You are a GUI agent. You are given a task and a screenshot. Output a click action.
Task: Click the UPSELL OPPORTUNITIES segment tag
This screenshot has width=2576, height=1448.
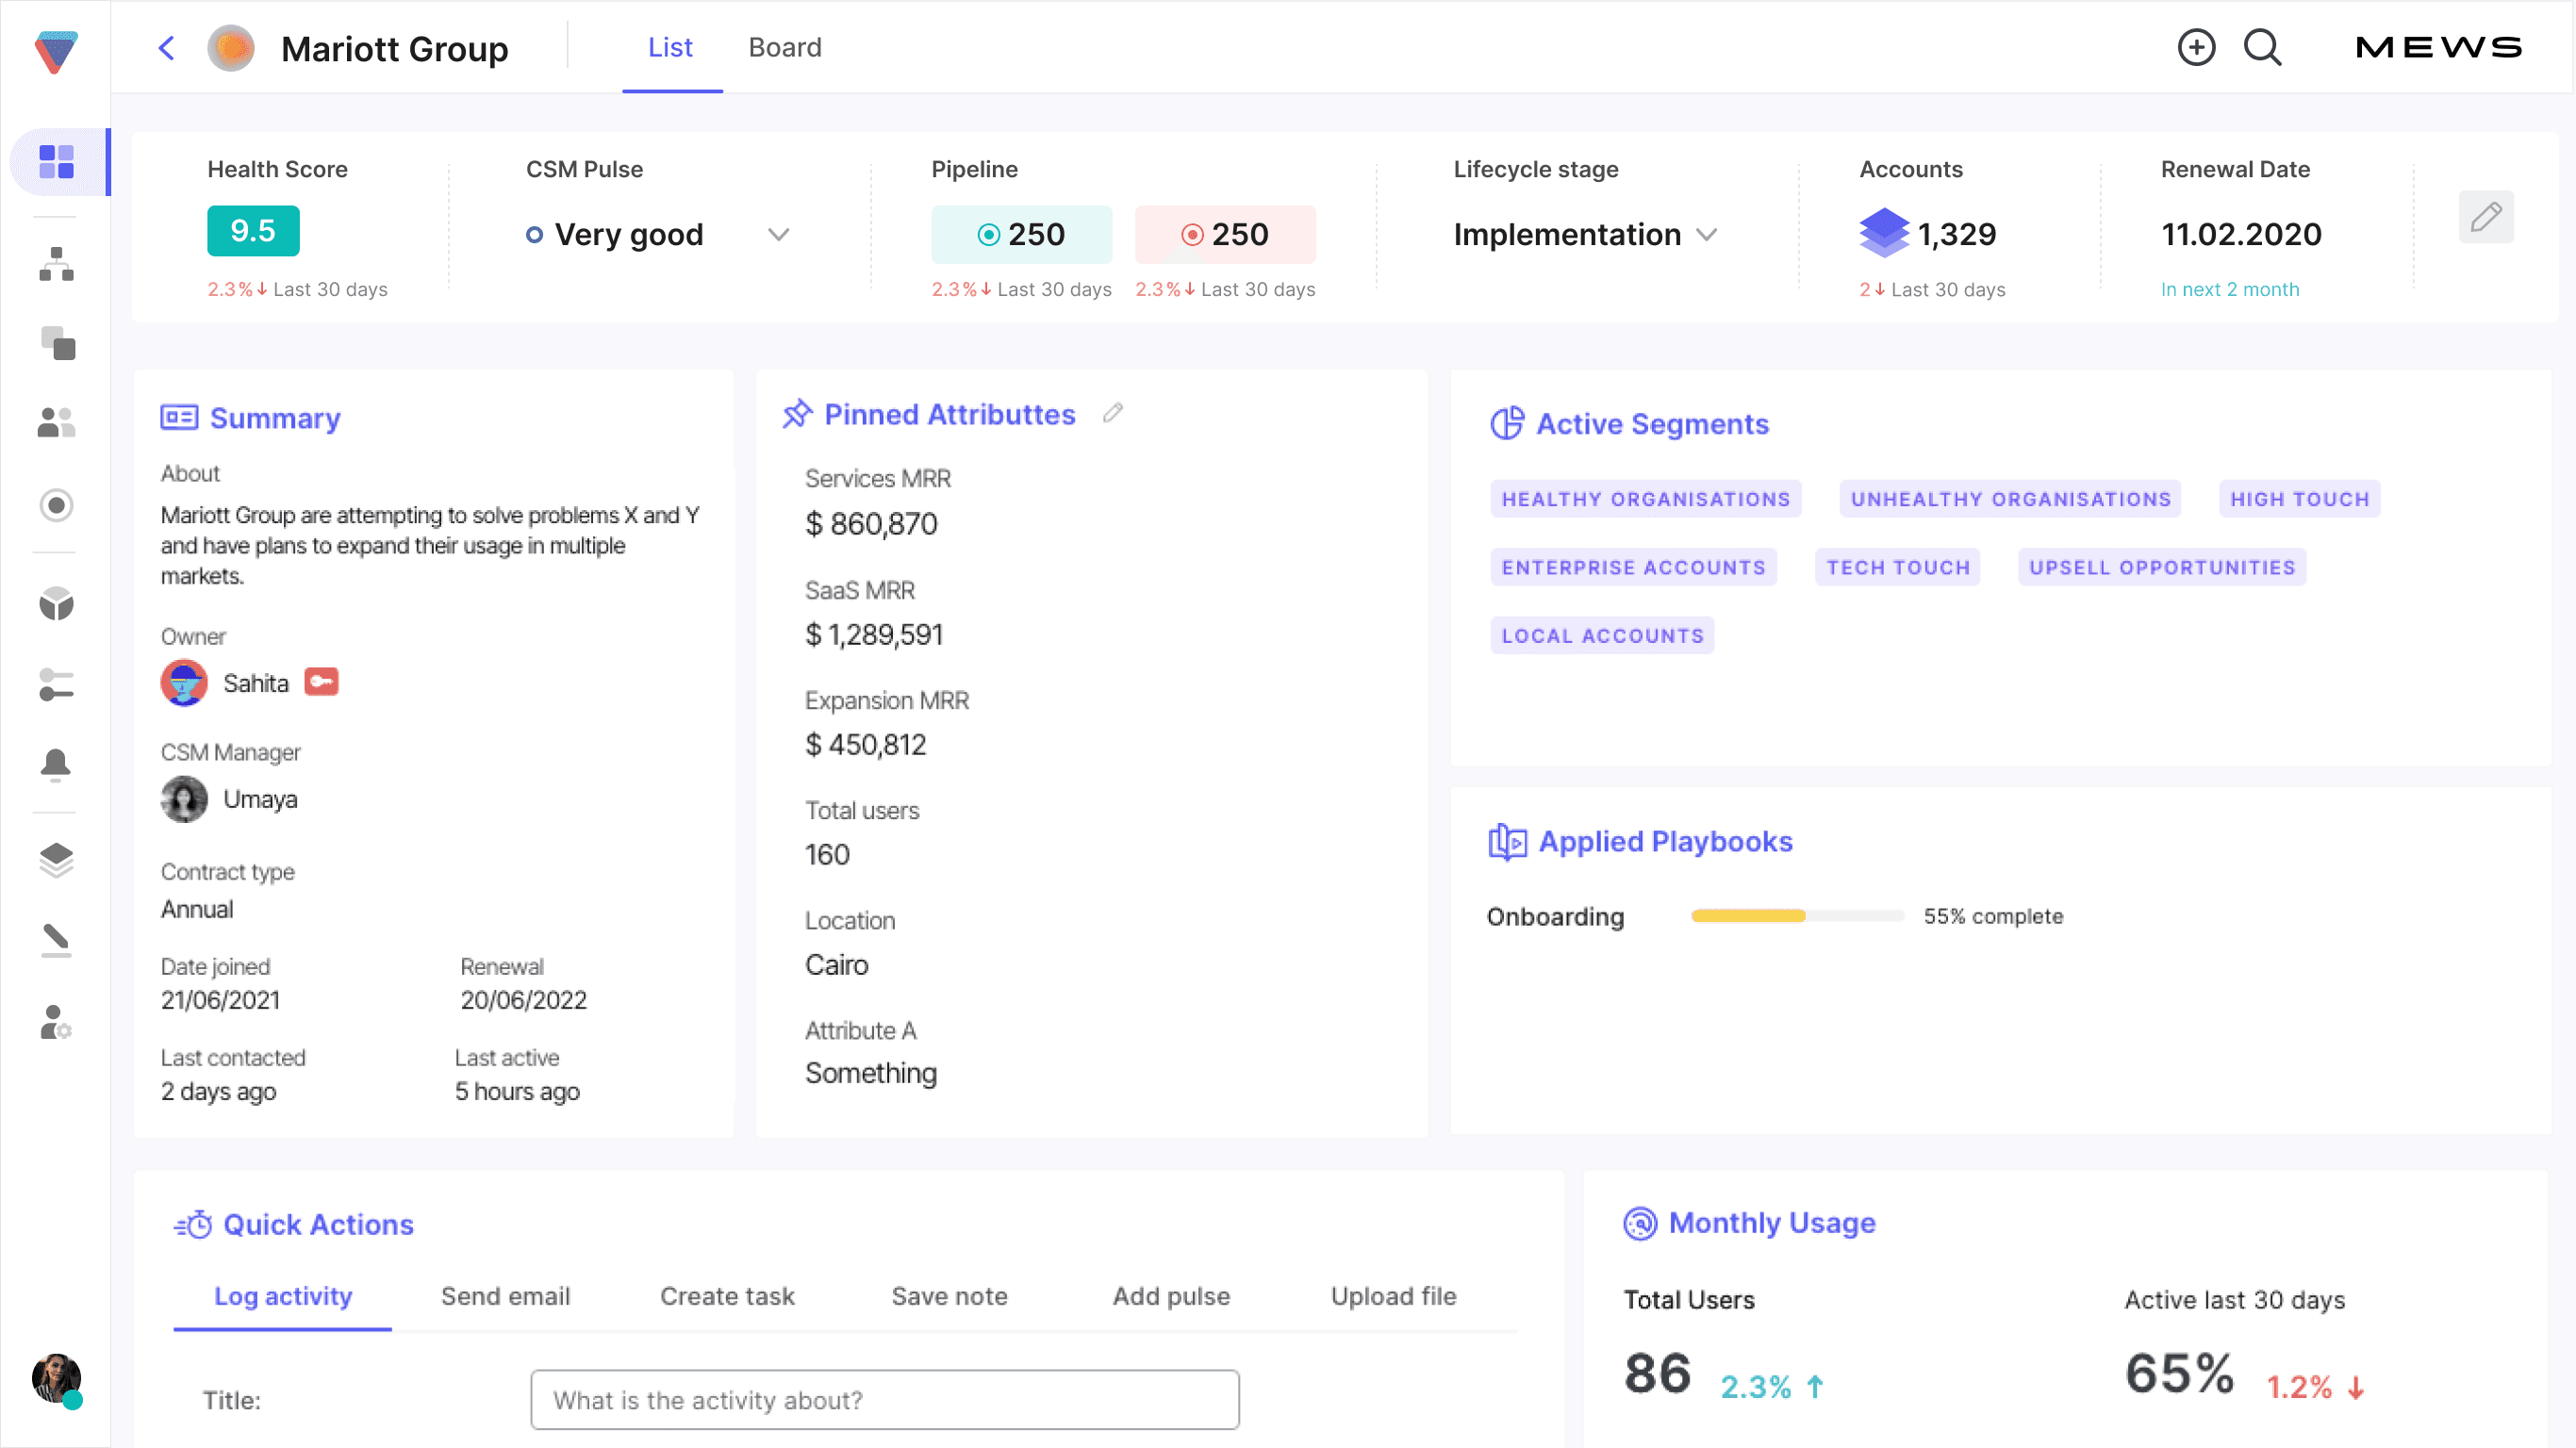(x=2162, y=567)
